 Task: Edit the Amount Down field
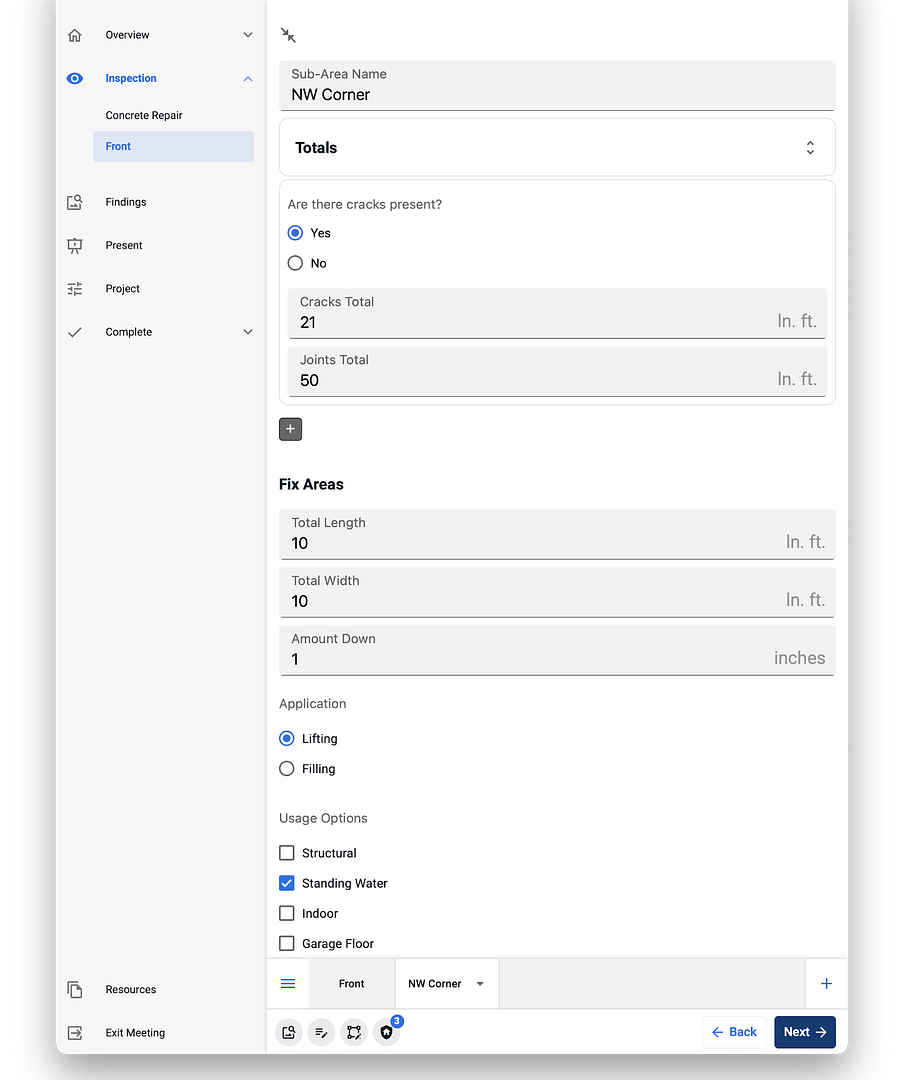557,650
